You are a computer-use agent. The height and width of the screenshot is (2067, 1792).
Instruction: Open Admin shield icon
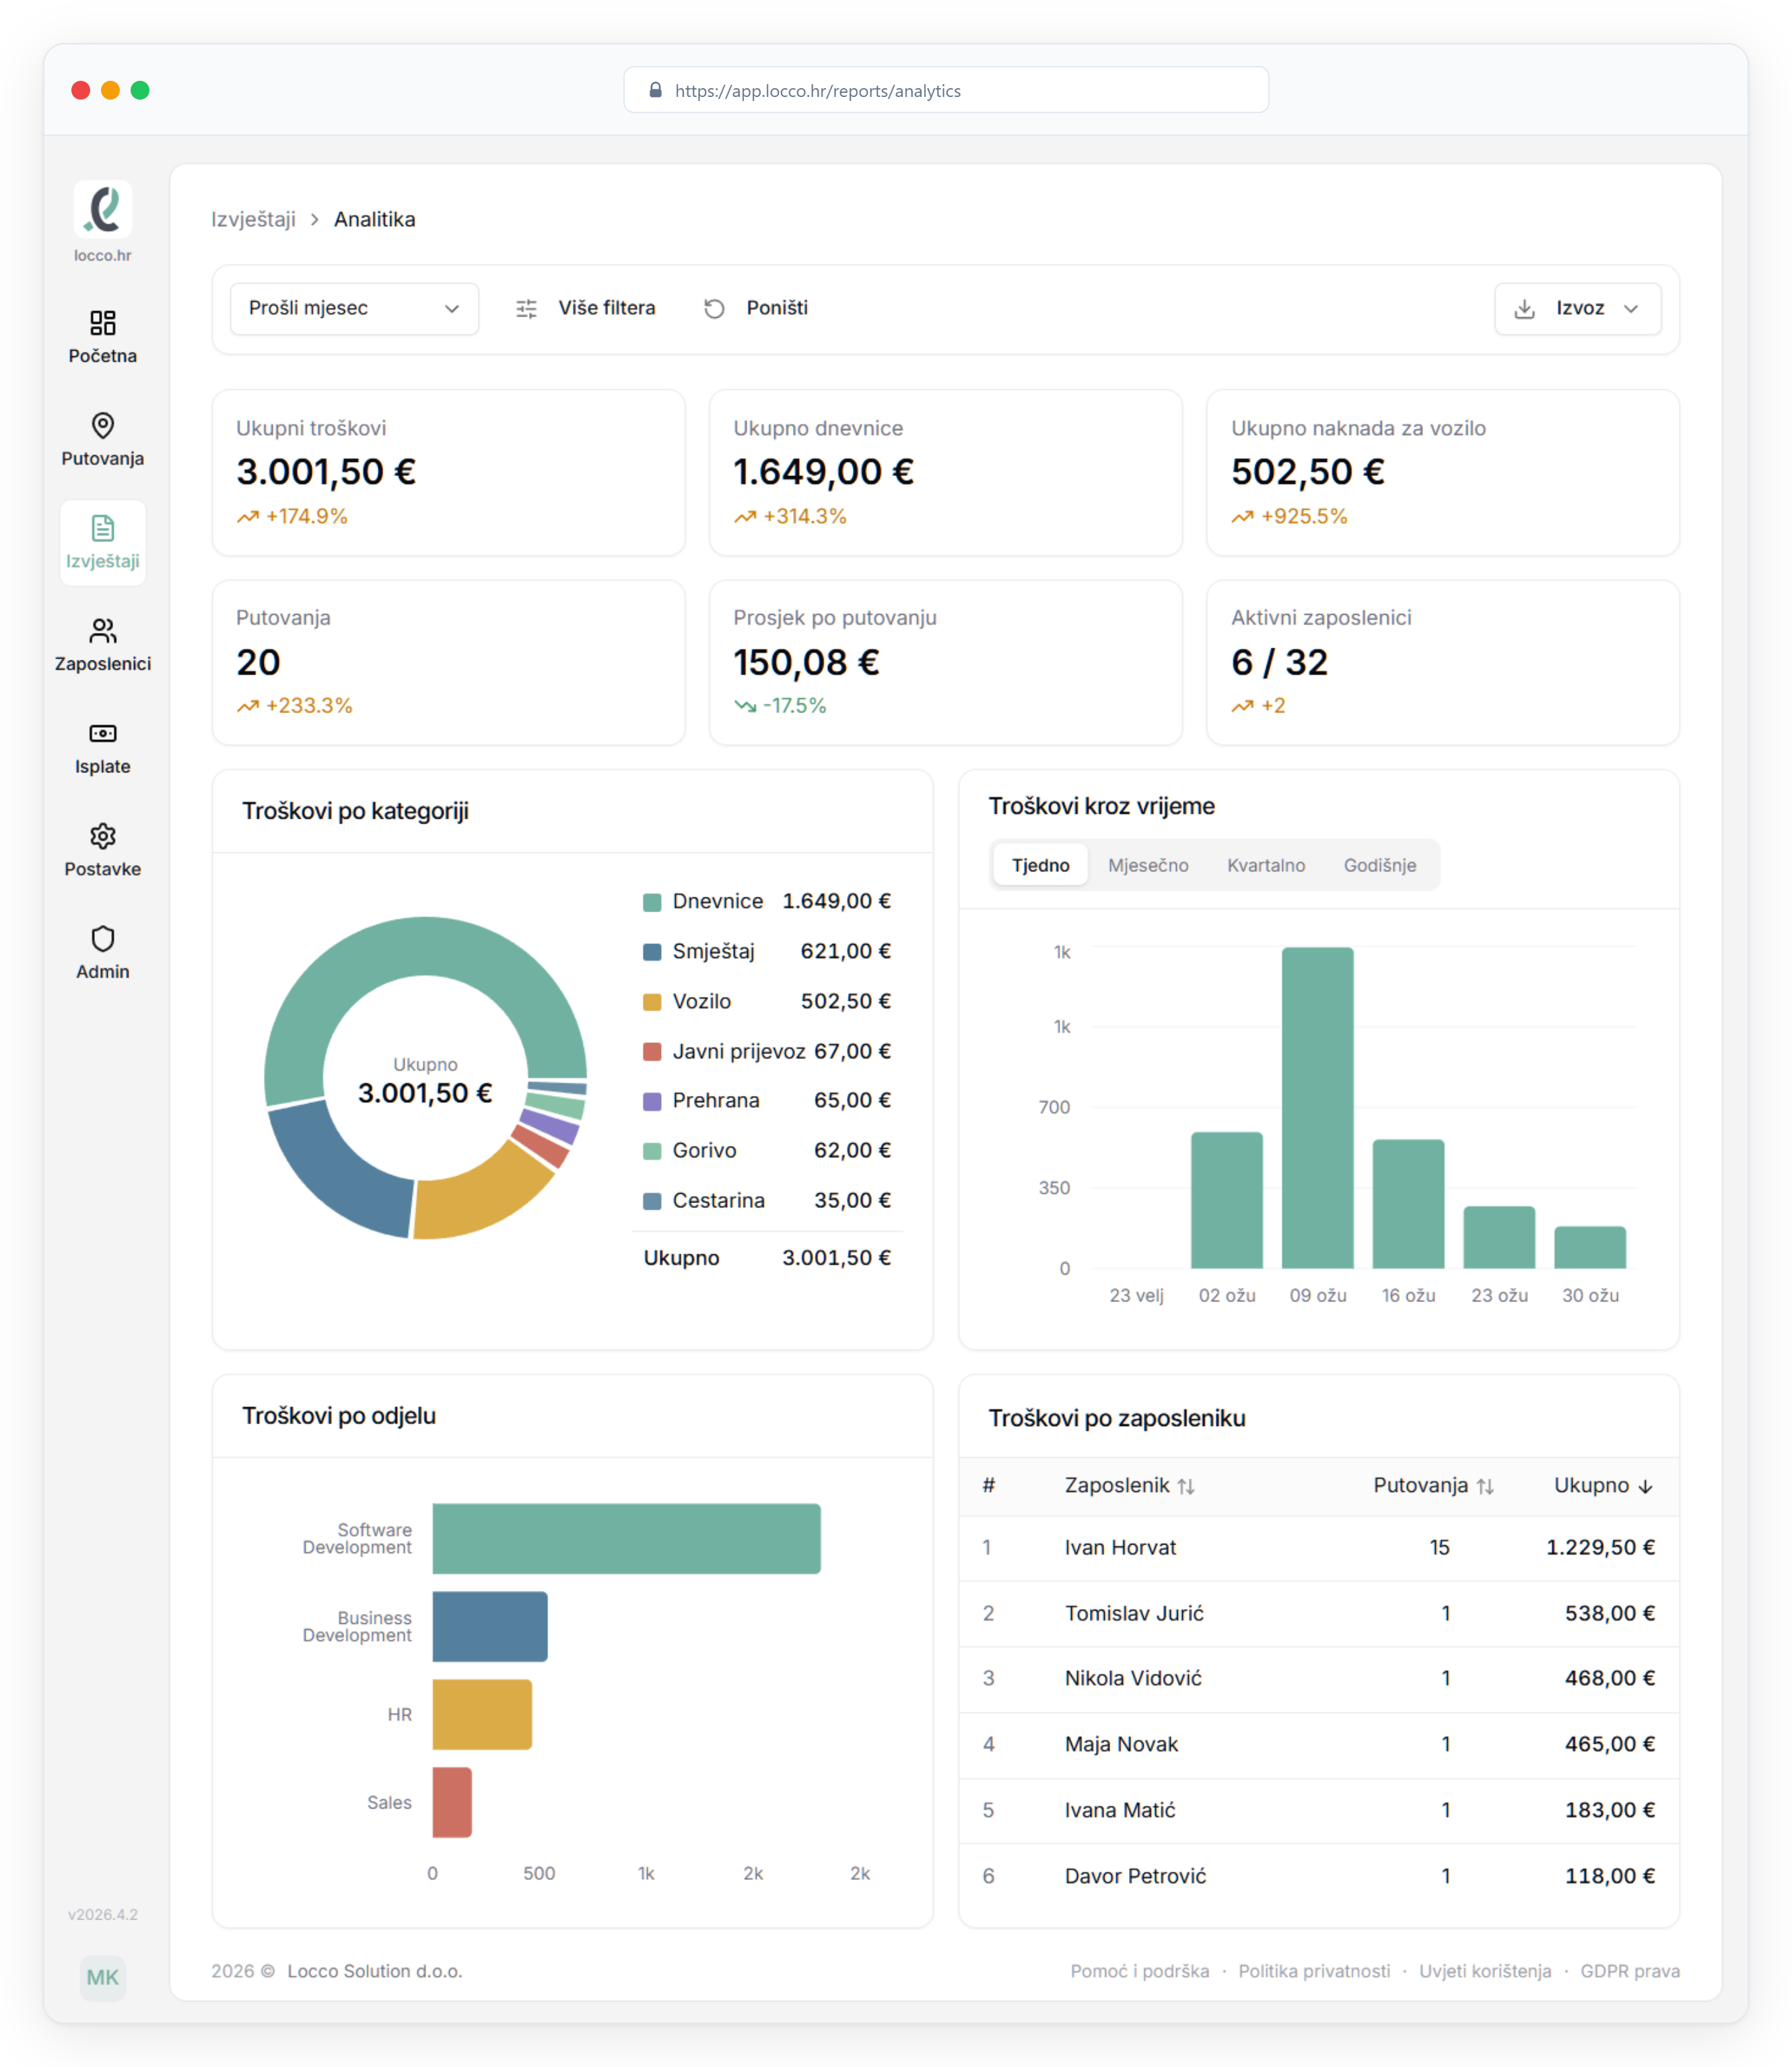(102, 939)
